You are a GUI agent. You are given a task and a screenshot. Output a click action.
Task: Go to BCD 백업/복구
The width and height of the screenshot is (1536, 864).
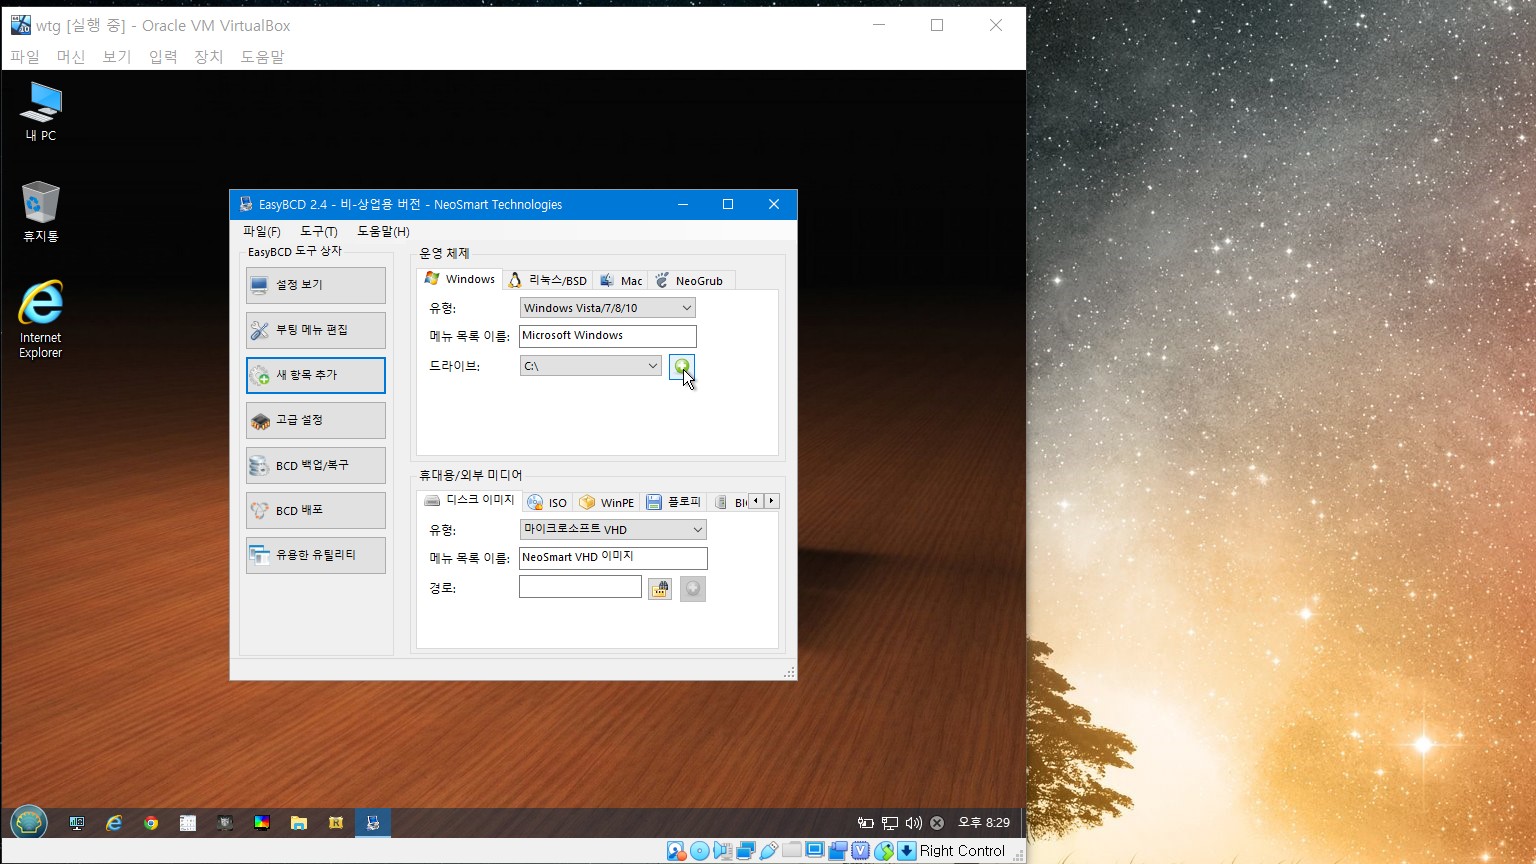(x=316, y=465)
